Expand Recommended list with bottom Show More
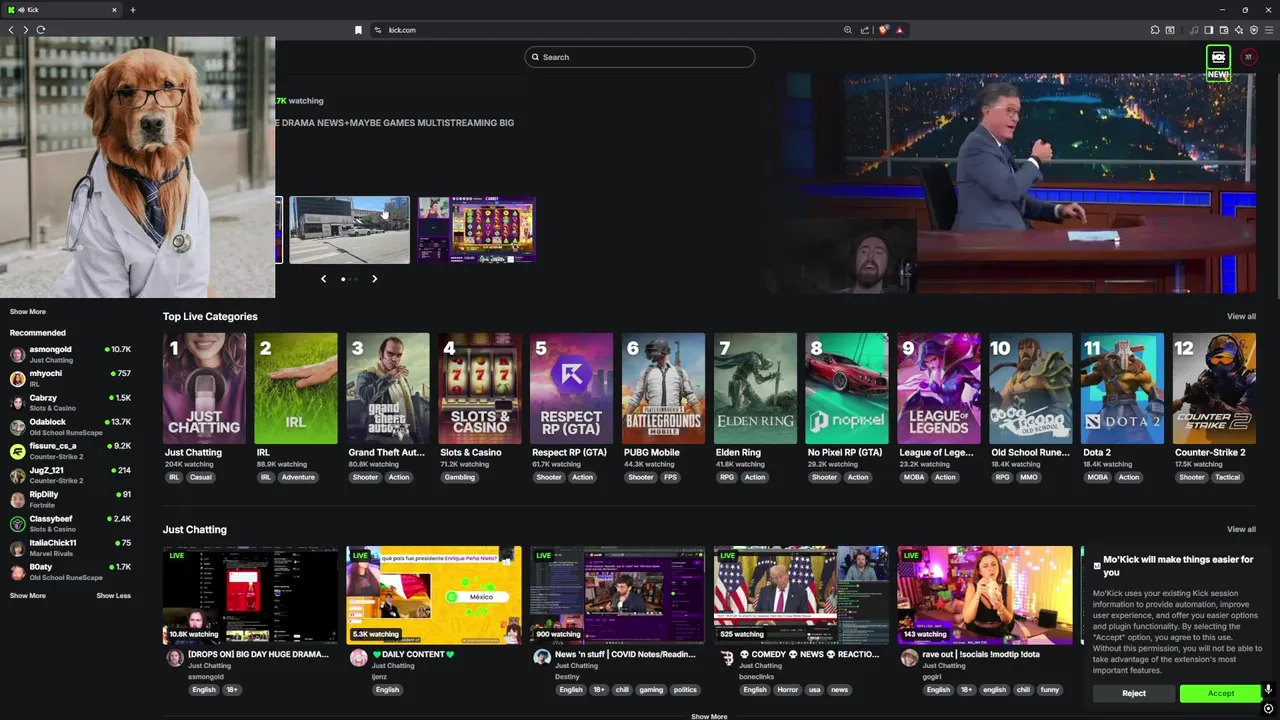The height and width of the screenshot is (720, 1280). [28, 596]
